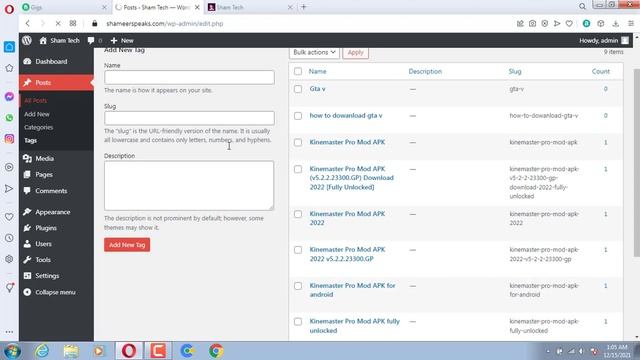Focus the tag Name field
The image size is (640, 360).
(x=189, y=77)
